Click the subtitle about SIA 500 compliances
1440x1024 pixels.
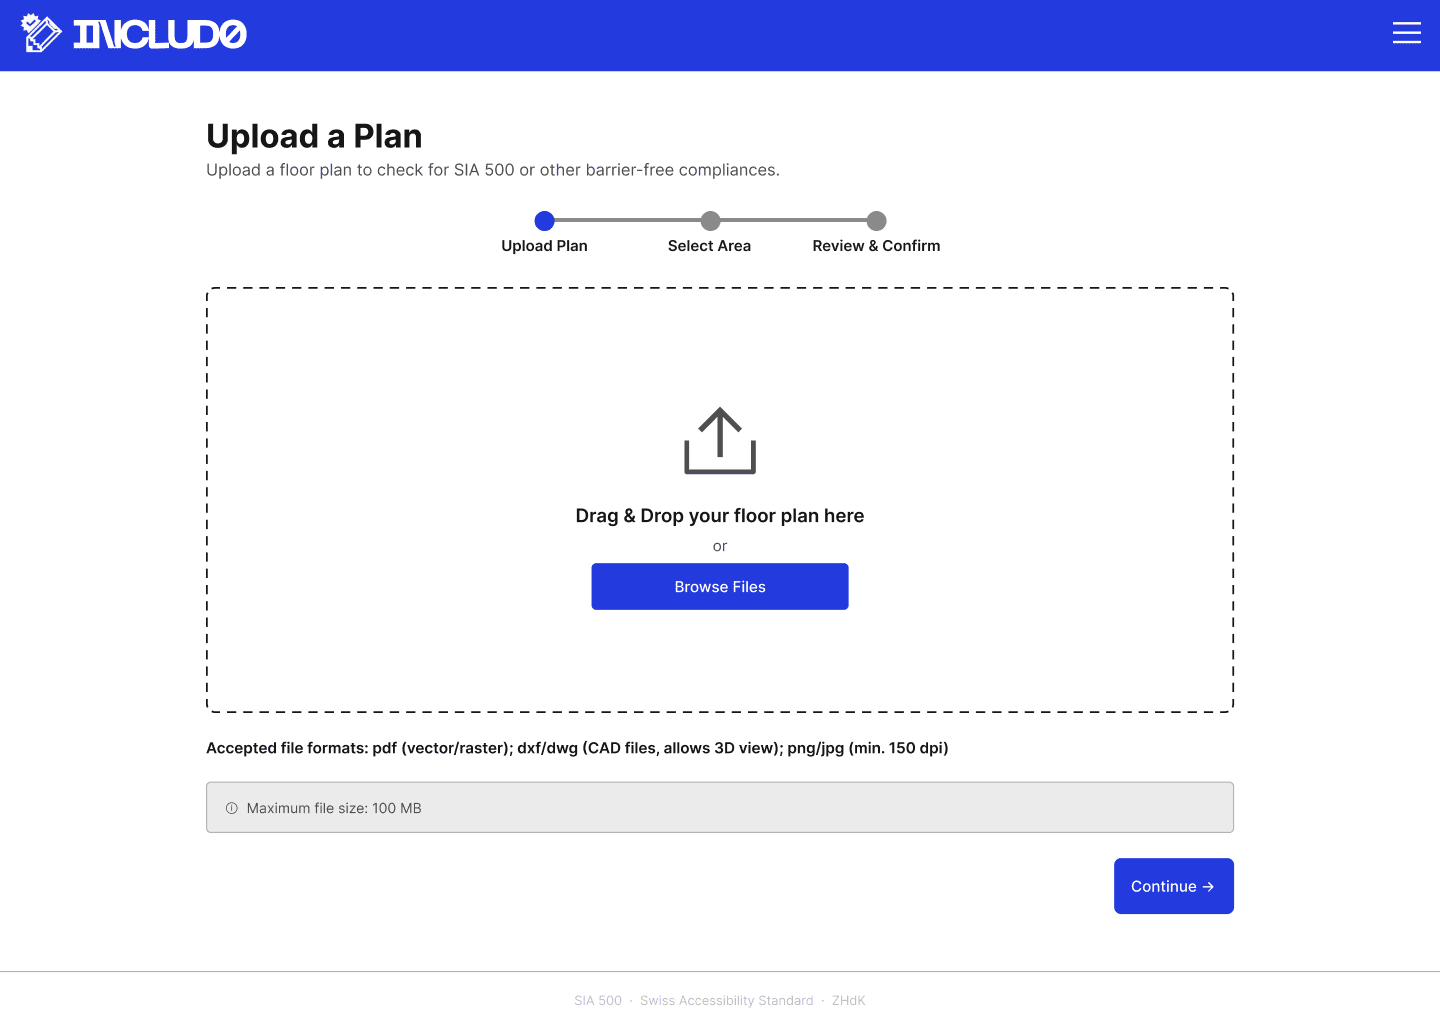coord(493,170)
